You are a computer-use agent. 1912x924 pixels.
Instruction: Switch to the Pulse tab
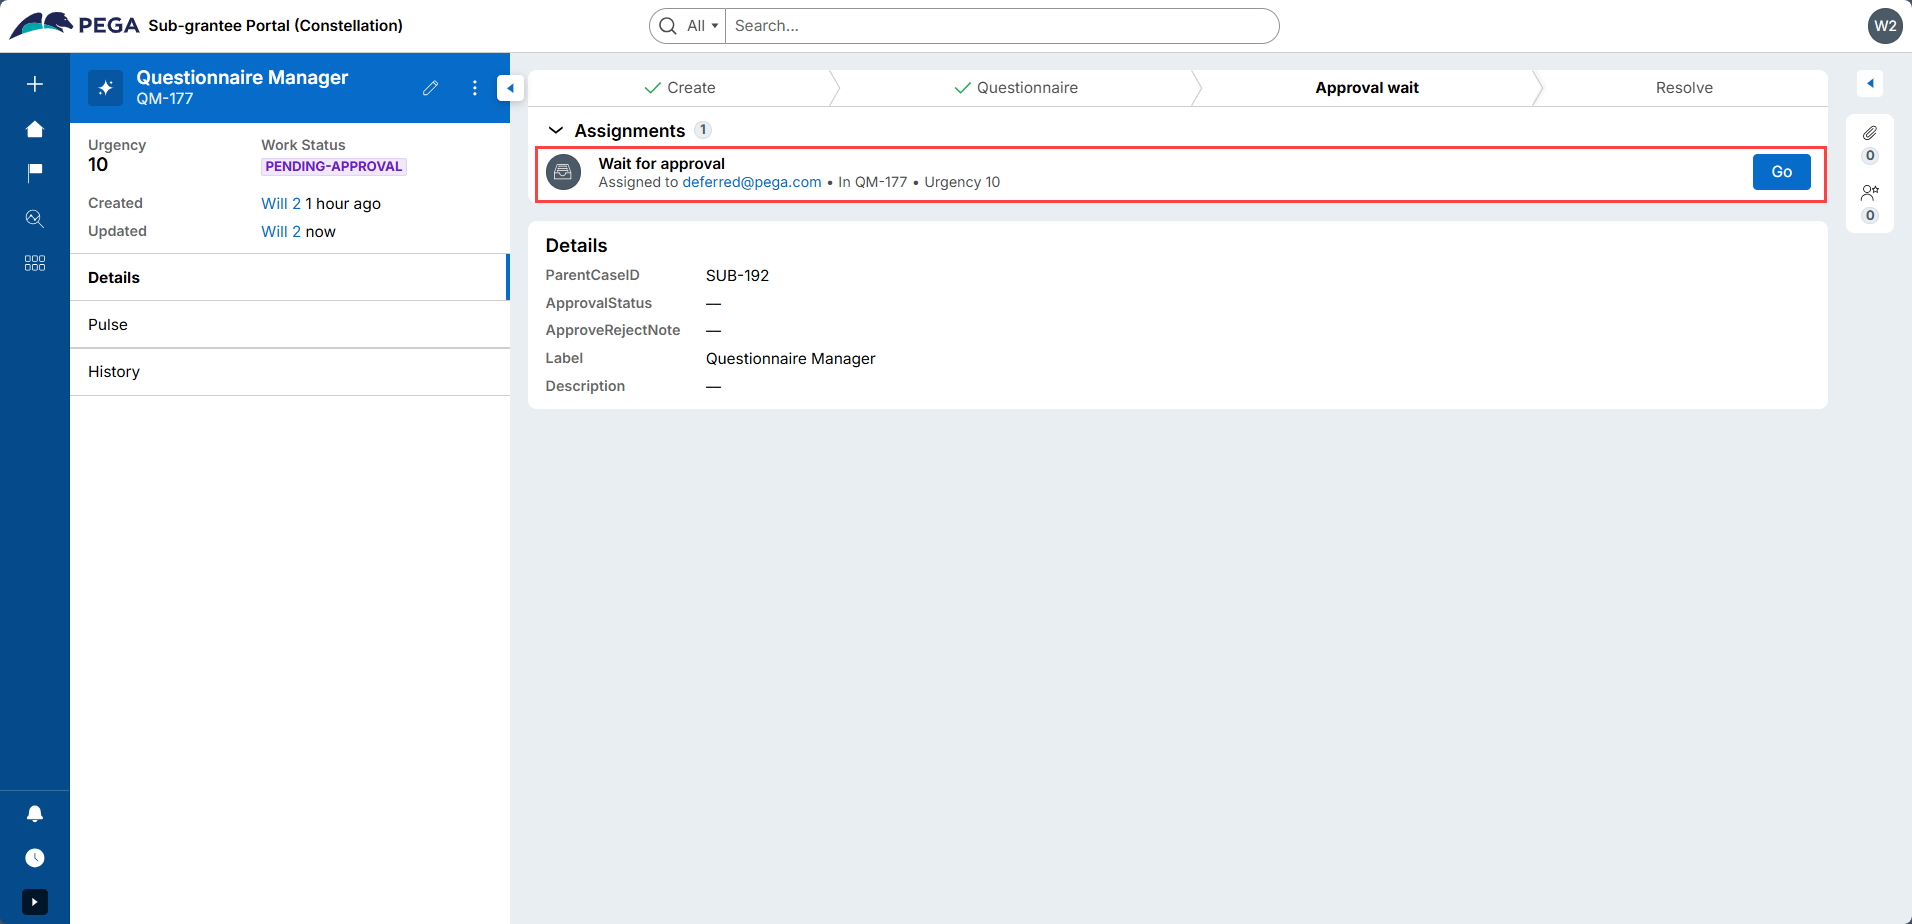(108, 325)
